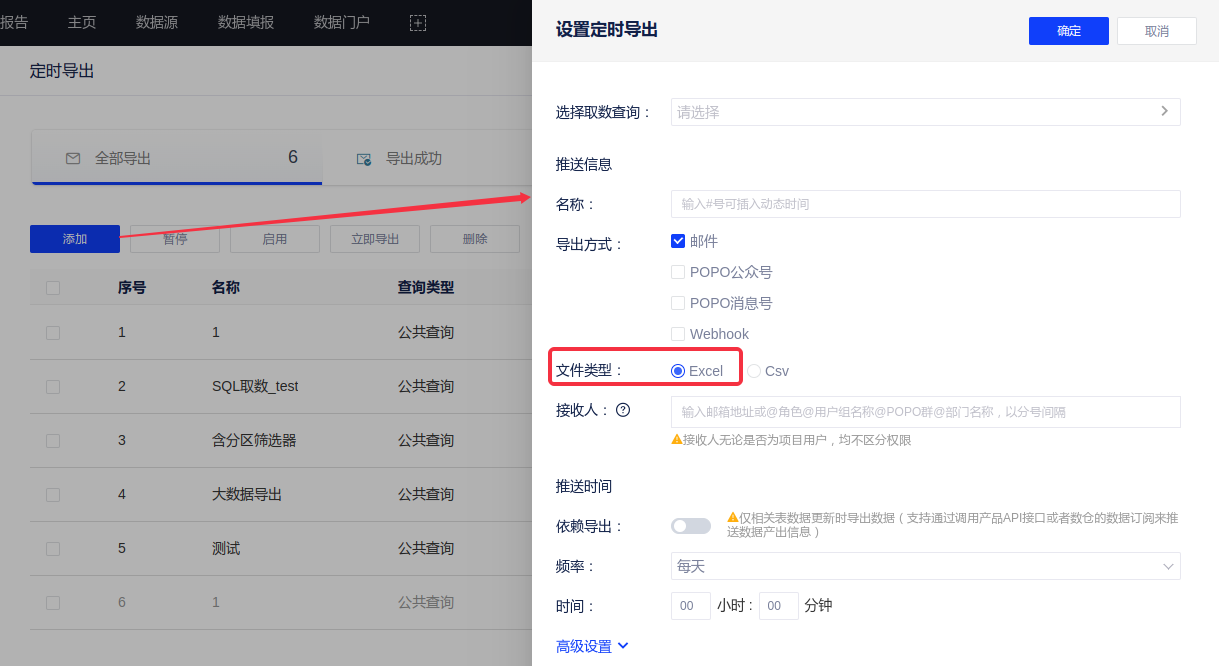This screenshot has width=1219, height=666.
Task: Tick the Webhook checkbox
Action: (x=678, y=334)
